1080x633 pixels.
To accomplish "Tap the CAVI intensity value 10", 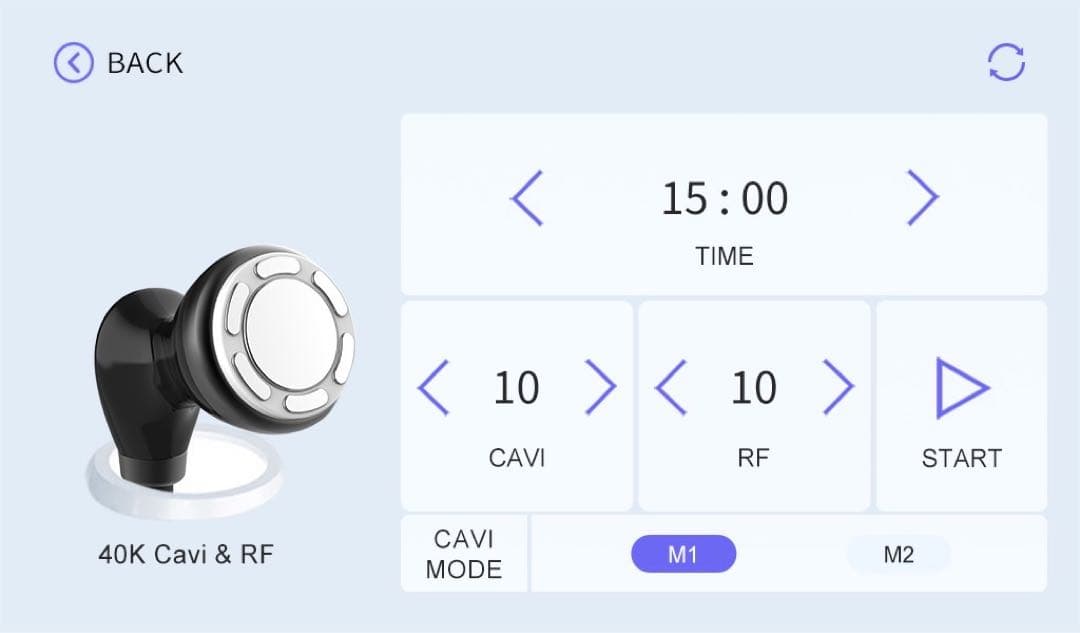I will click(x=516, y=388).
